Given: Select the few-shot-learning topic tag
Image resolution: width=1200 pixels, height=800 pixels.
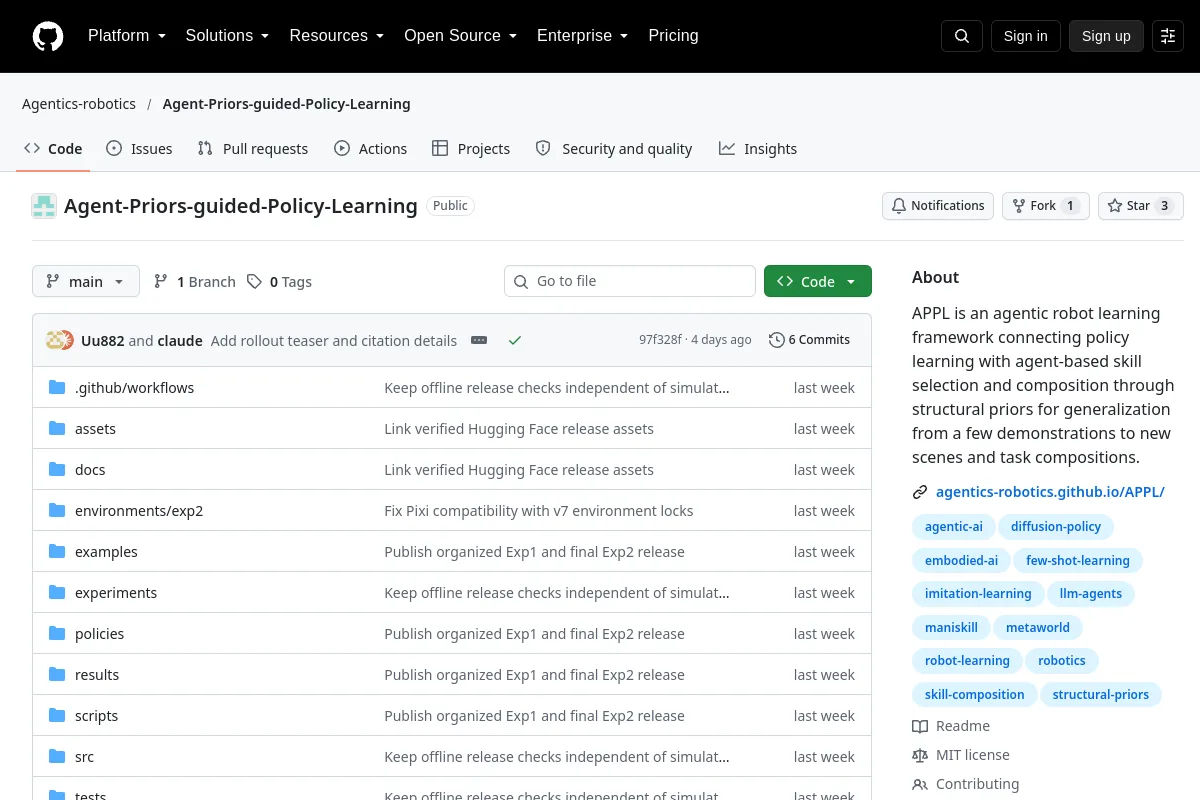Looking at the screenshot, I should pyautogui.click(x=1078, y=561).
